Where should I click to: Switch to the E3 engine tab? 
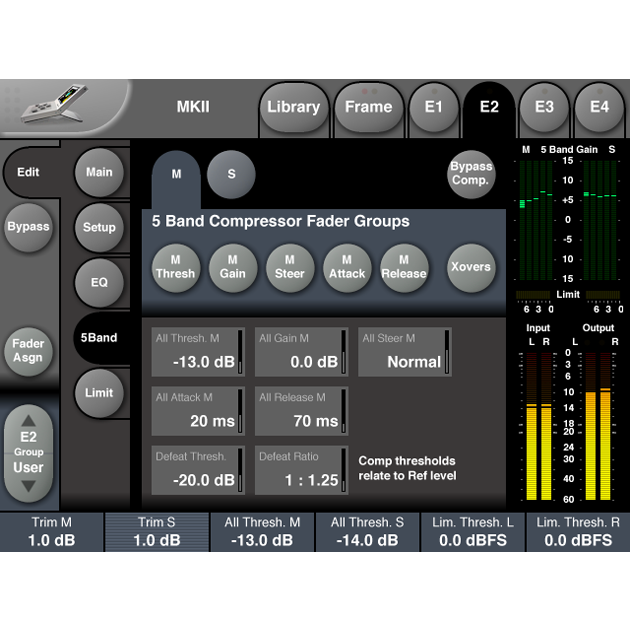tap(544, 107)
